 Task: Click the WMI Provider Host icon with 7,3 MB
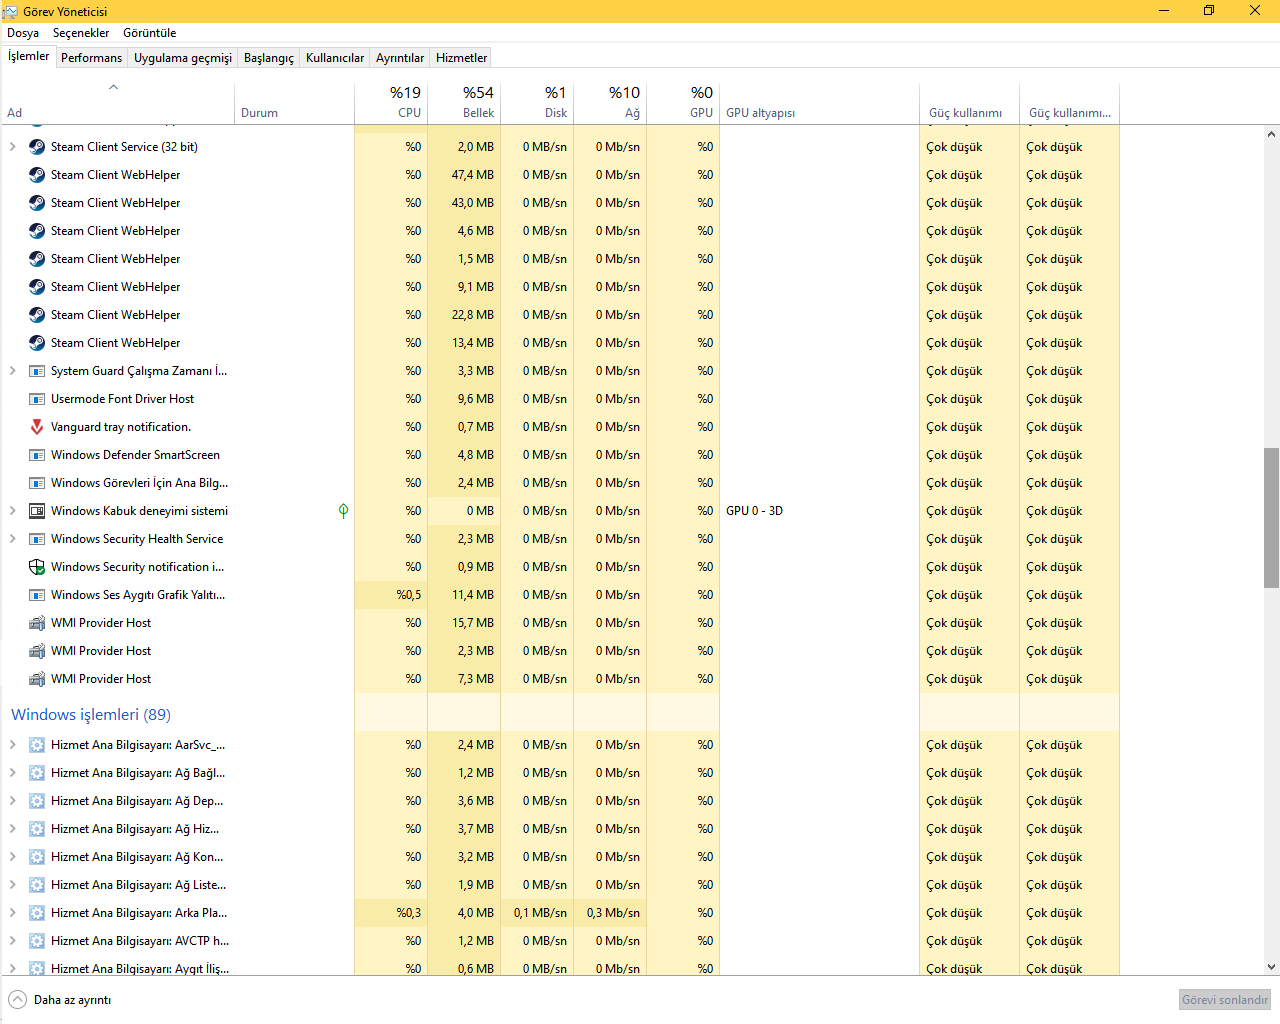(37, 679)
